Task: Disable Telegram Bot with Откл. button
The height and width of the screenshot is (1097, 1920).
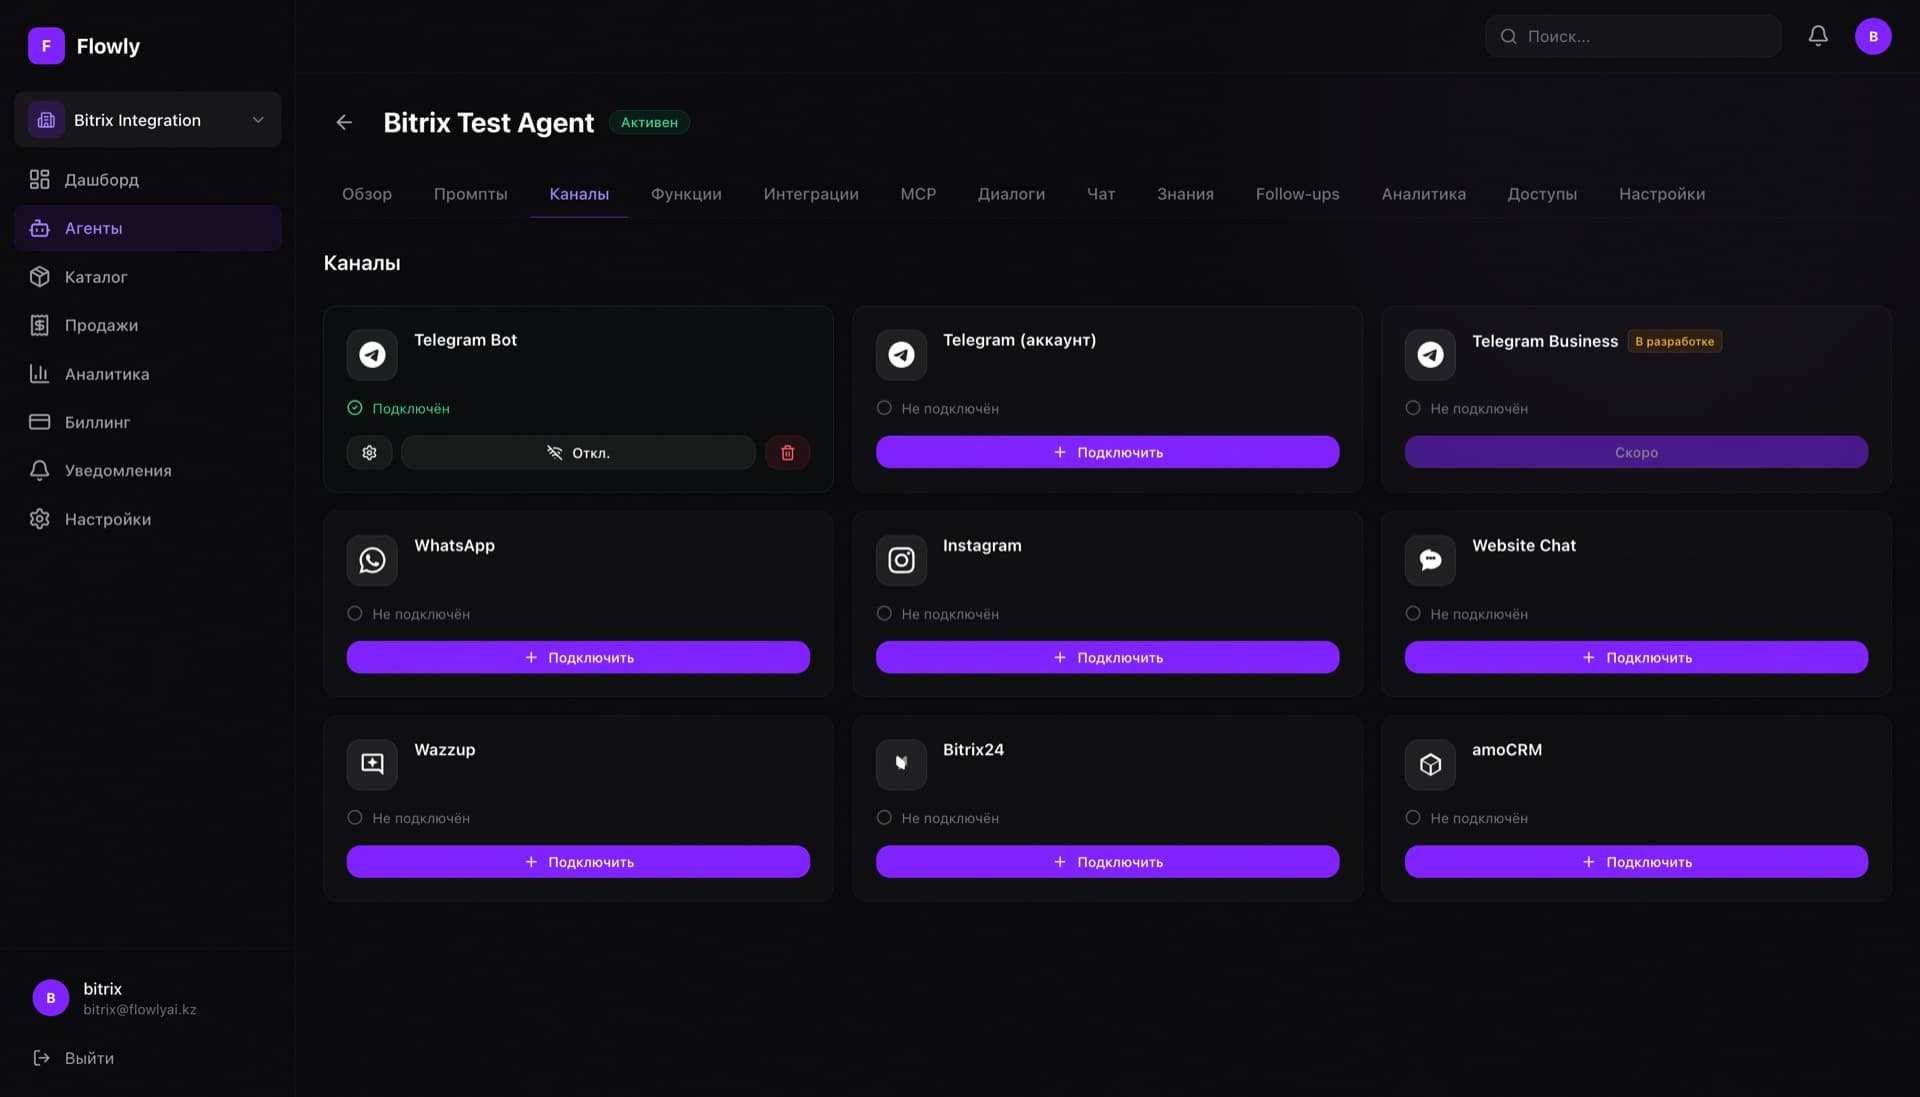Action: (x=578, y=452)
